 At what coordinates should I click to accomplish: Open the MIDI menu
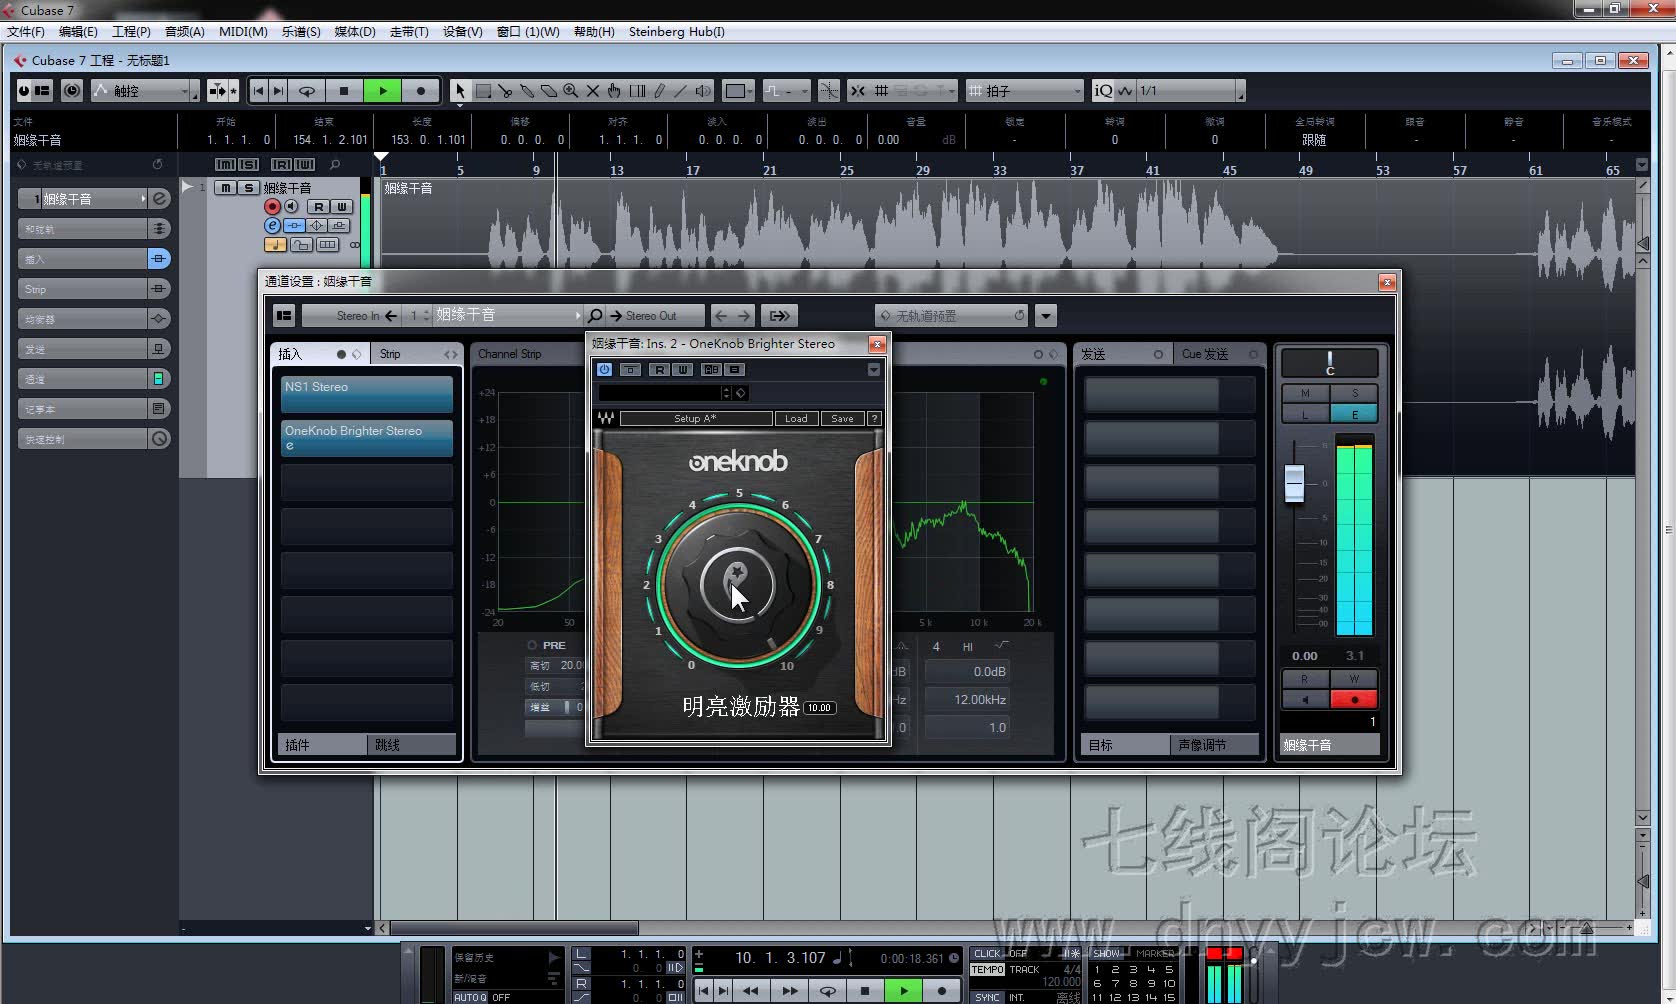pos(243,32)
